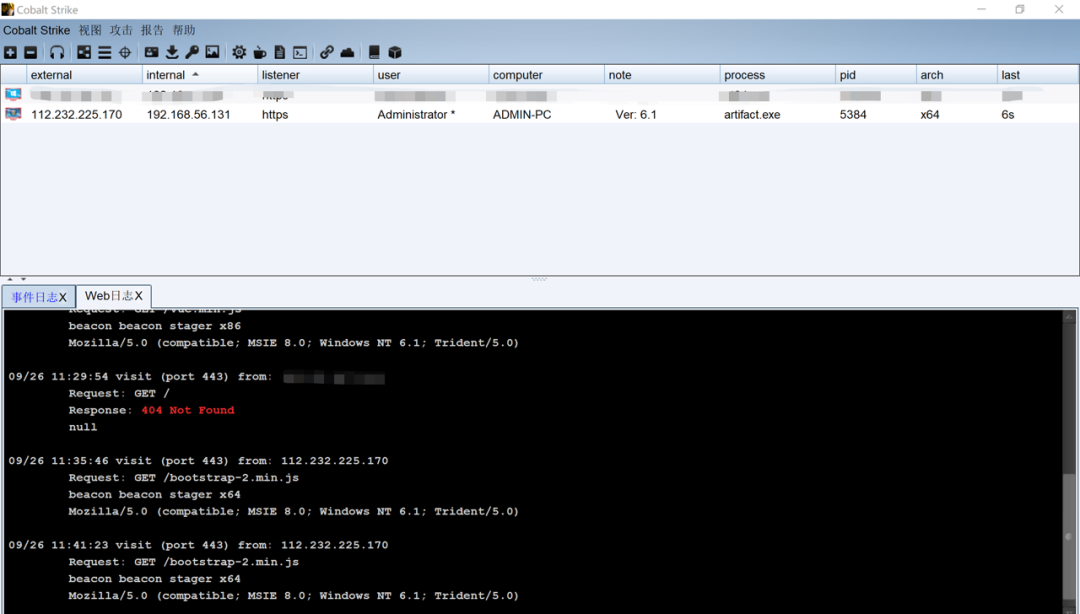Sort sessions by the listener column header
This screenshot has height=614, width=1080.
pos(315,75)
